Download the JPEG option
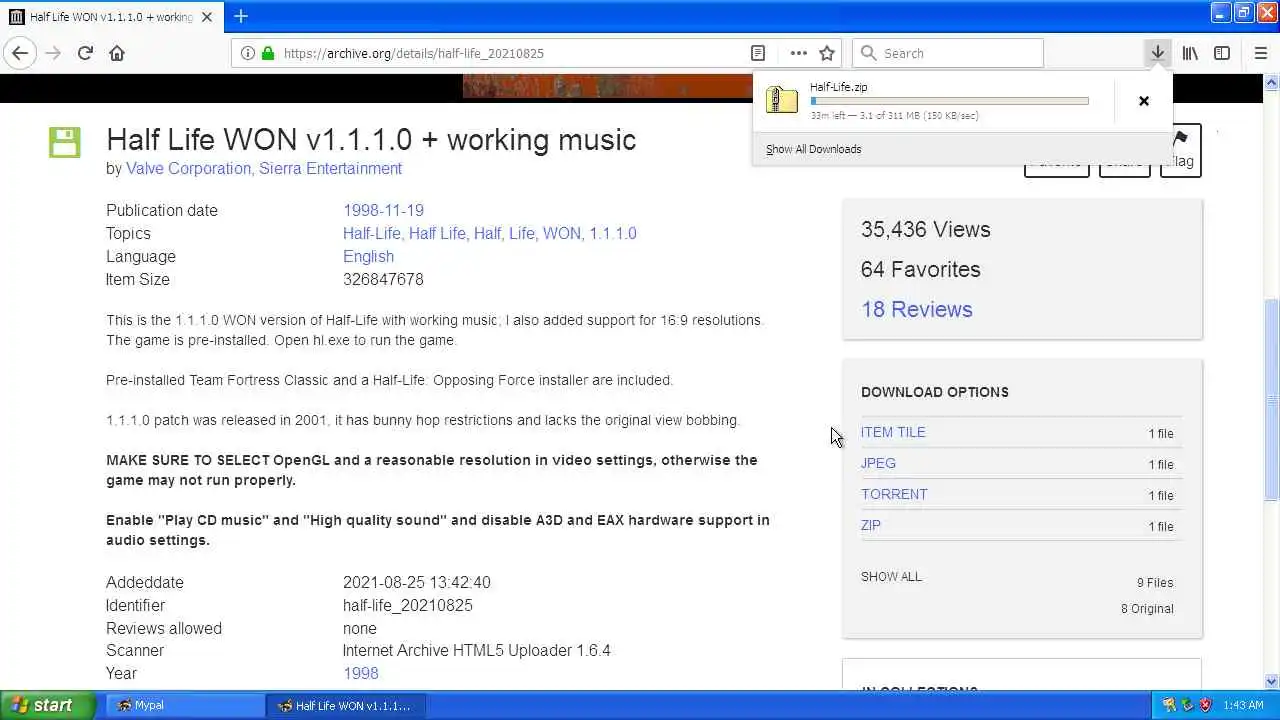The width and height of the screenshot is (1280, 720). pos(878,463)
